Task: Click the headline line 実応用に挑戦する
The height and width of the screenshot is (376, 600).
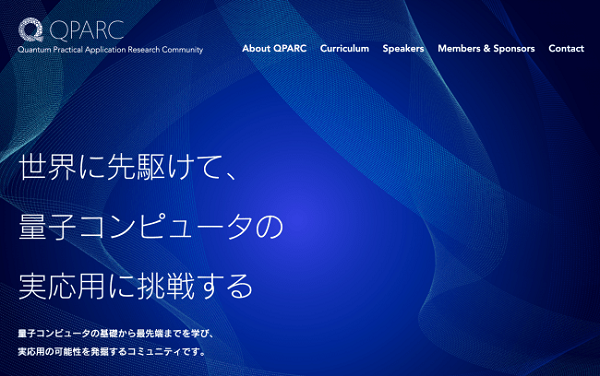Action: [136, 286]
